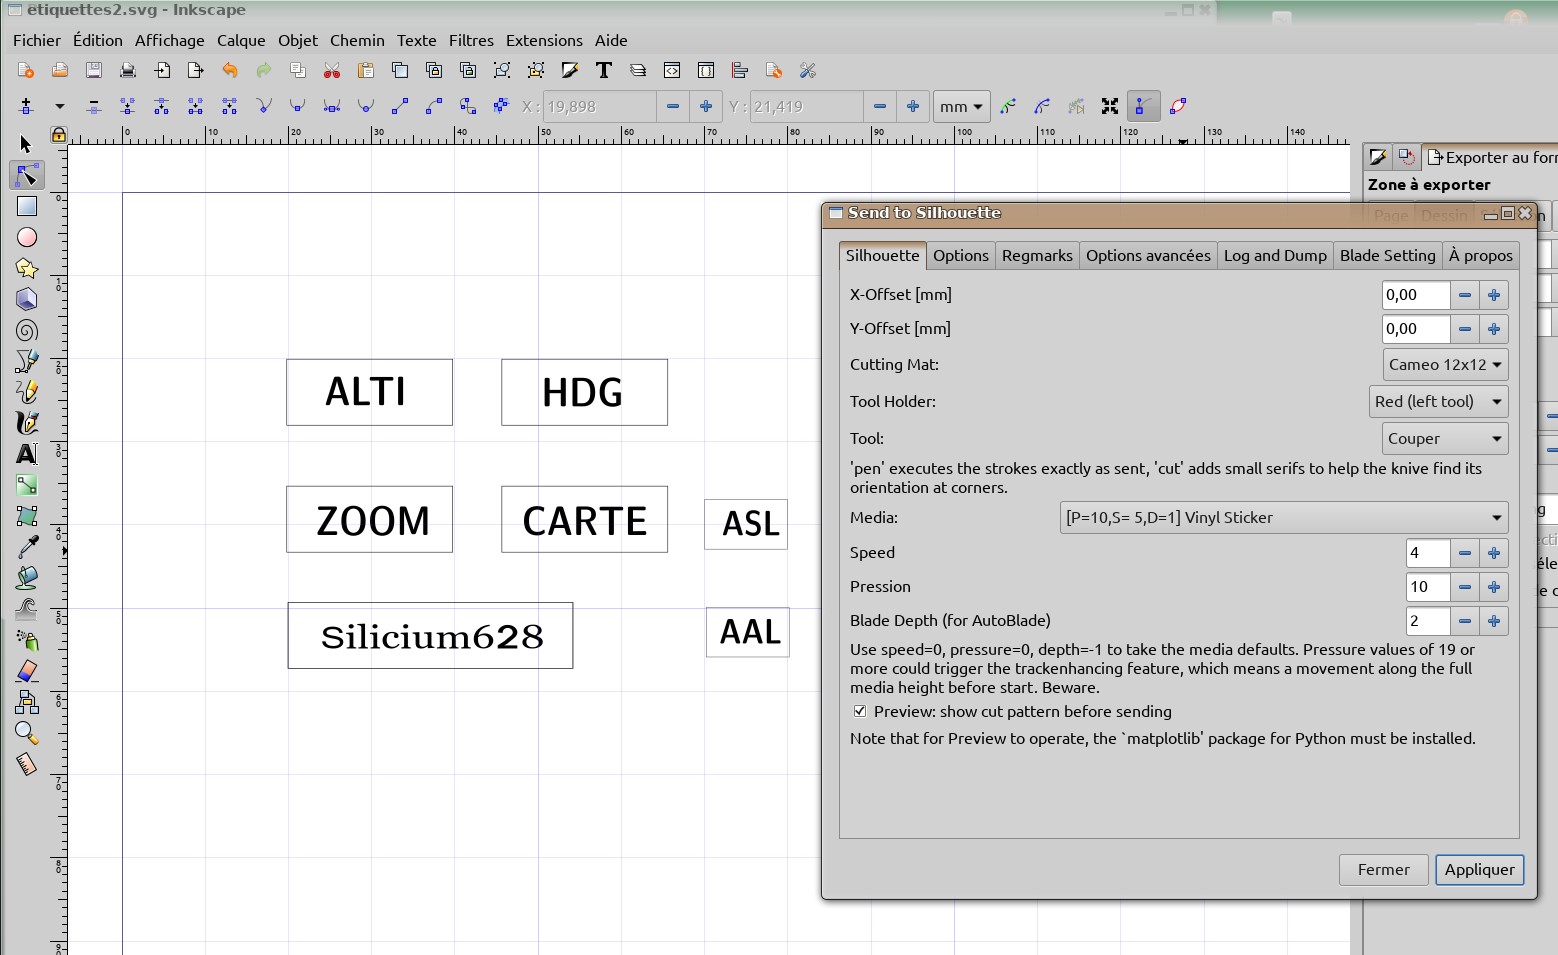Increase Blade Depth with plus button
This screenshot has height=955, width=1558.
(x=1494, y=621)
